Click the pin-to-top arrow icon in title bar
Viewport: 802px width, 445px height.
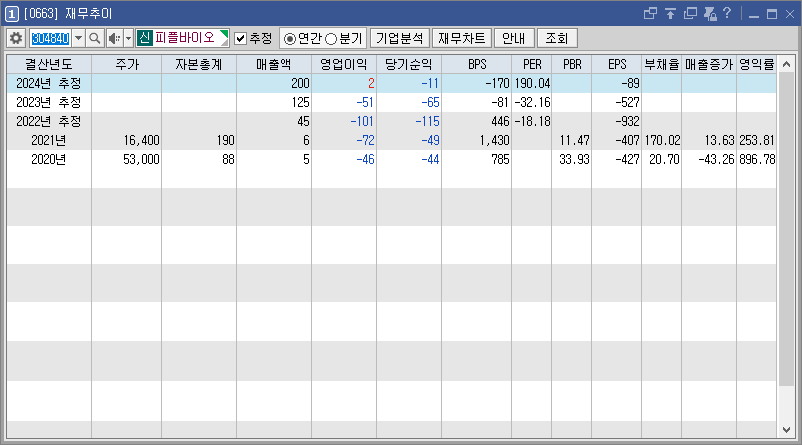tap(670, 13)
